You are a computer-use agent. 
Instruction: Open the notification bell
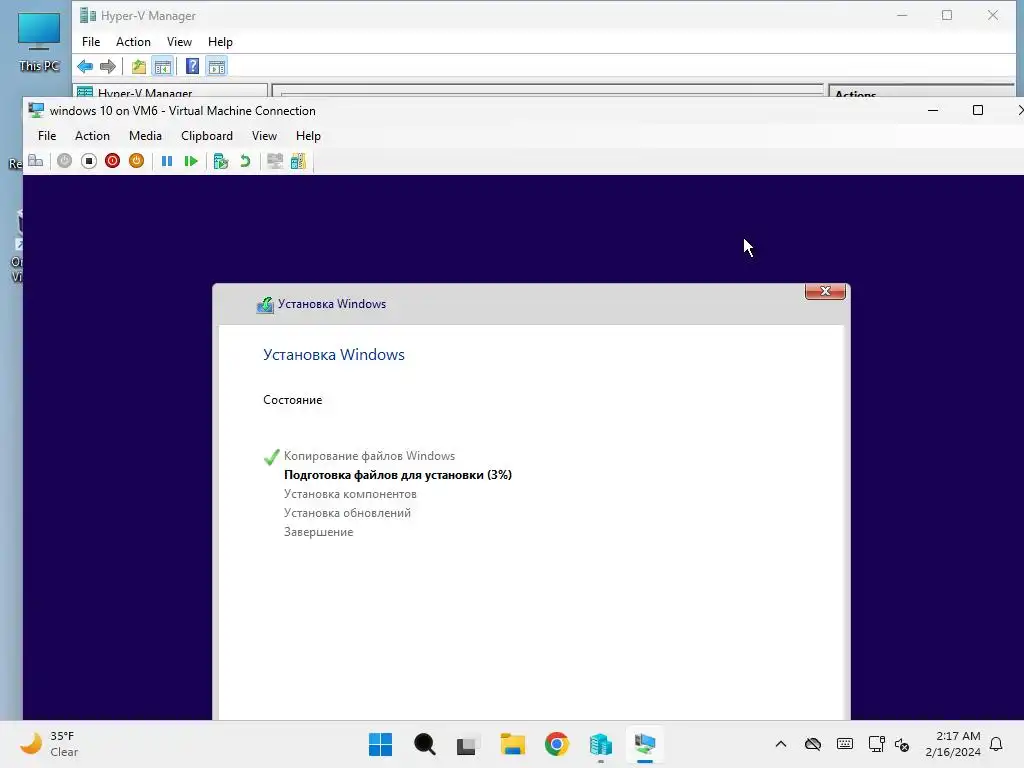tap(997, 744)
